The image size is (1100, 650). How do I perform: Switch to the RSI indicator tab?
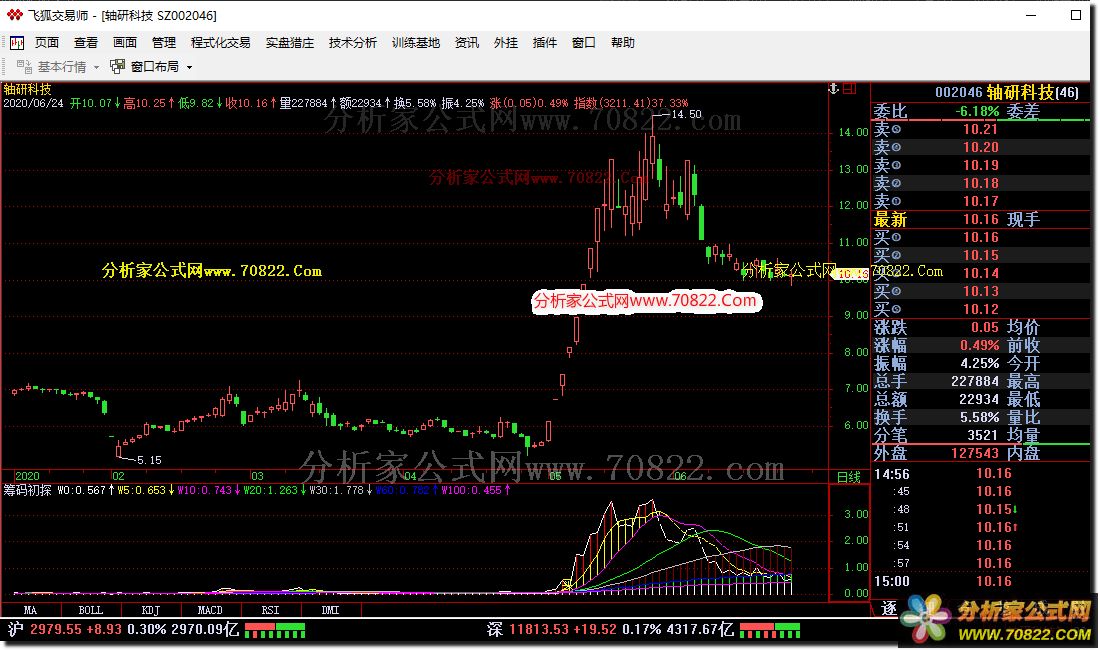(x=271, y=610)
